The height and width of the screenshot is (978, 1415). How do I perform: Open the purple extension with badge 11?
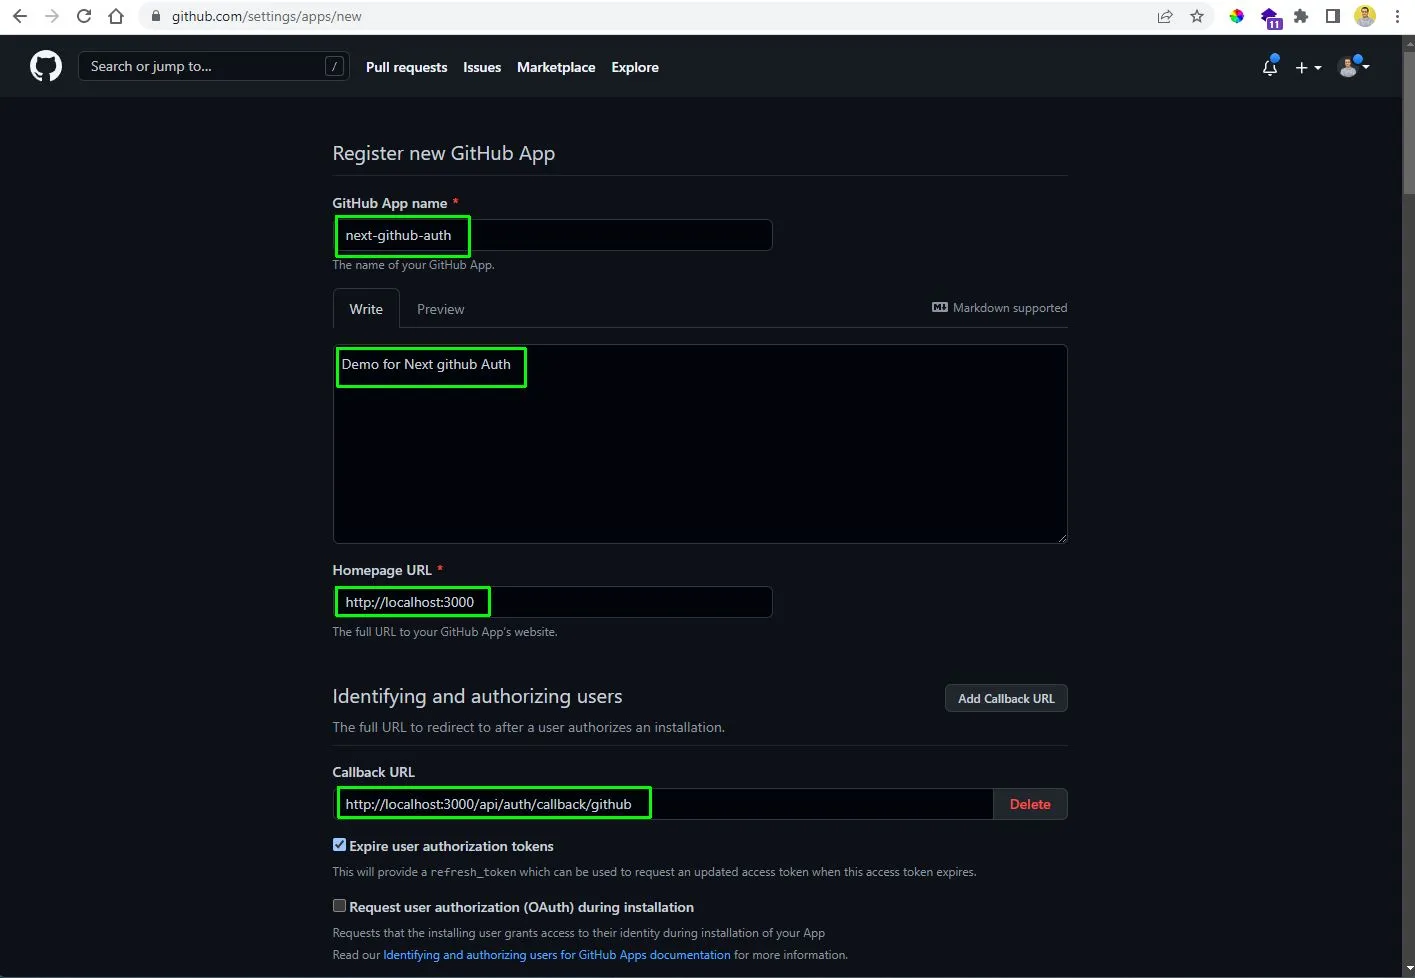pos(1270,17)
